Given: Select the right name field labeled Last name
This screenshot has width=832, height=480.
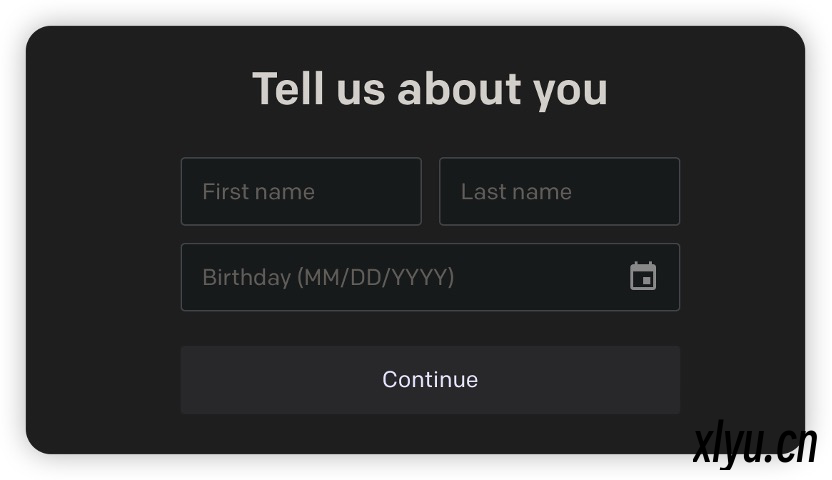Looking at the screenshot, I should (x=559, y=191).
